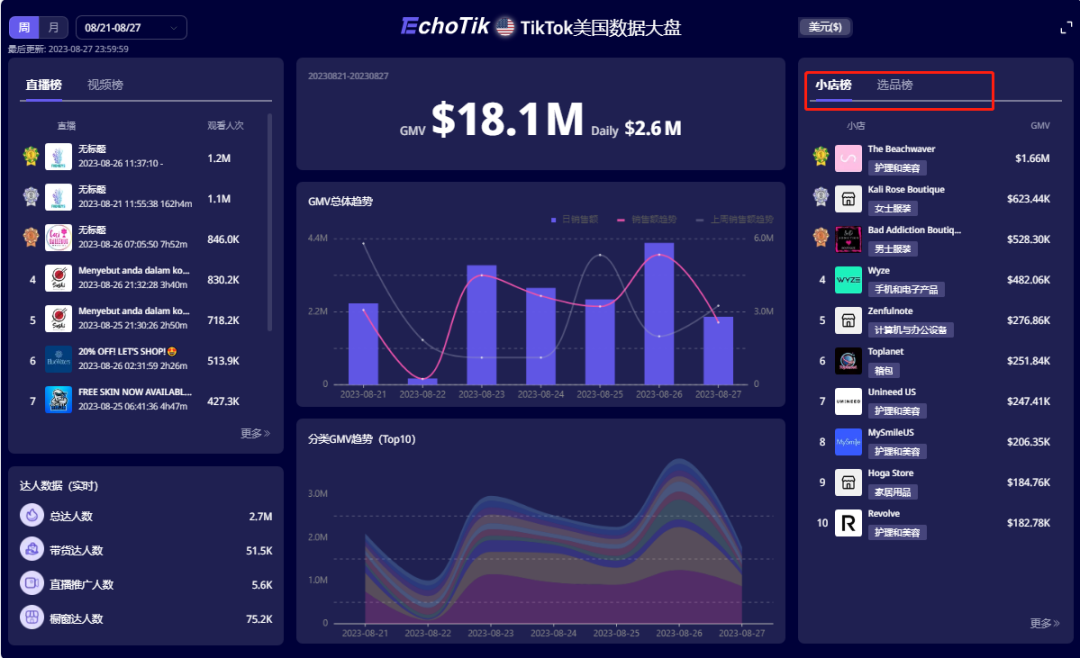
Task: Click the $18.1M GMV figure
Action: [x=508, y=119]
